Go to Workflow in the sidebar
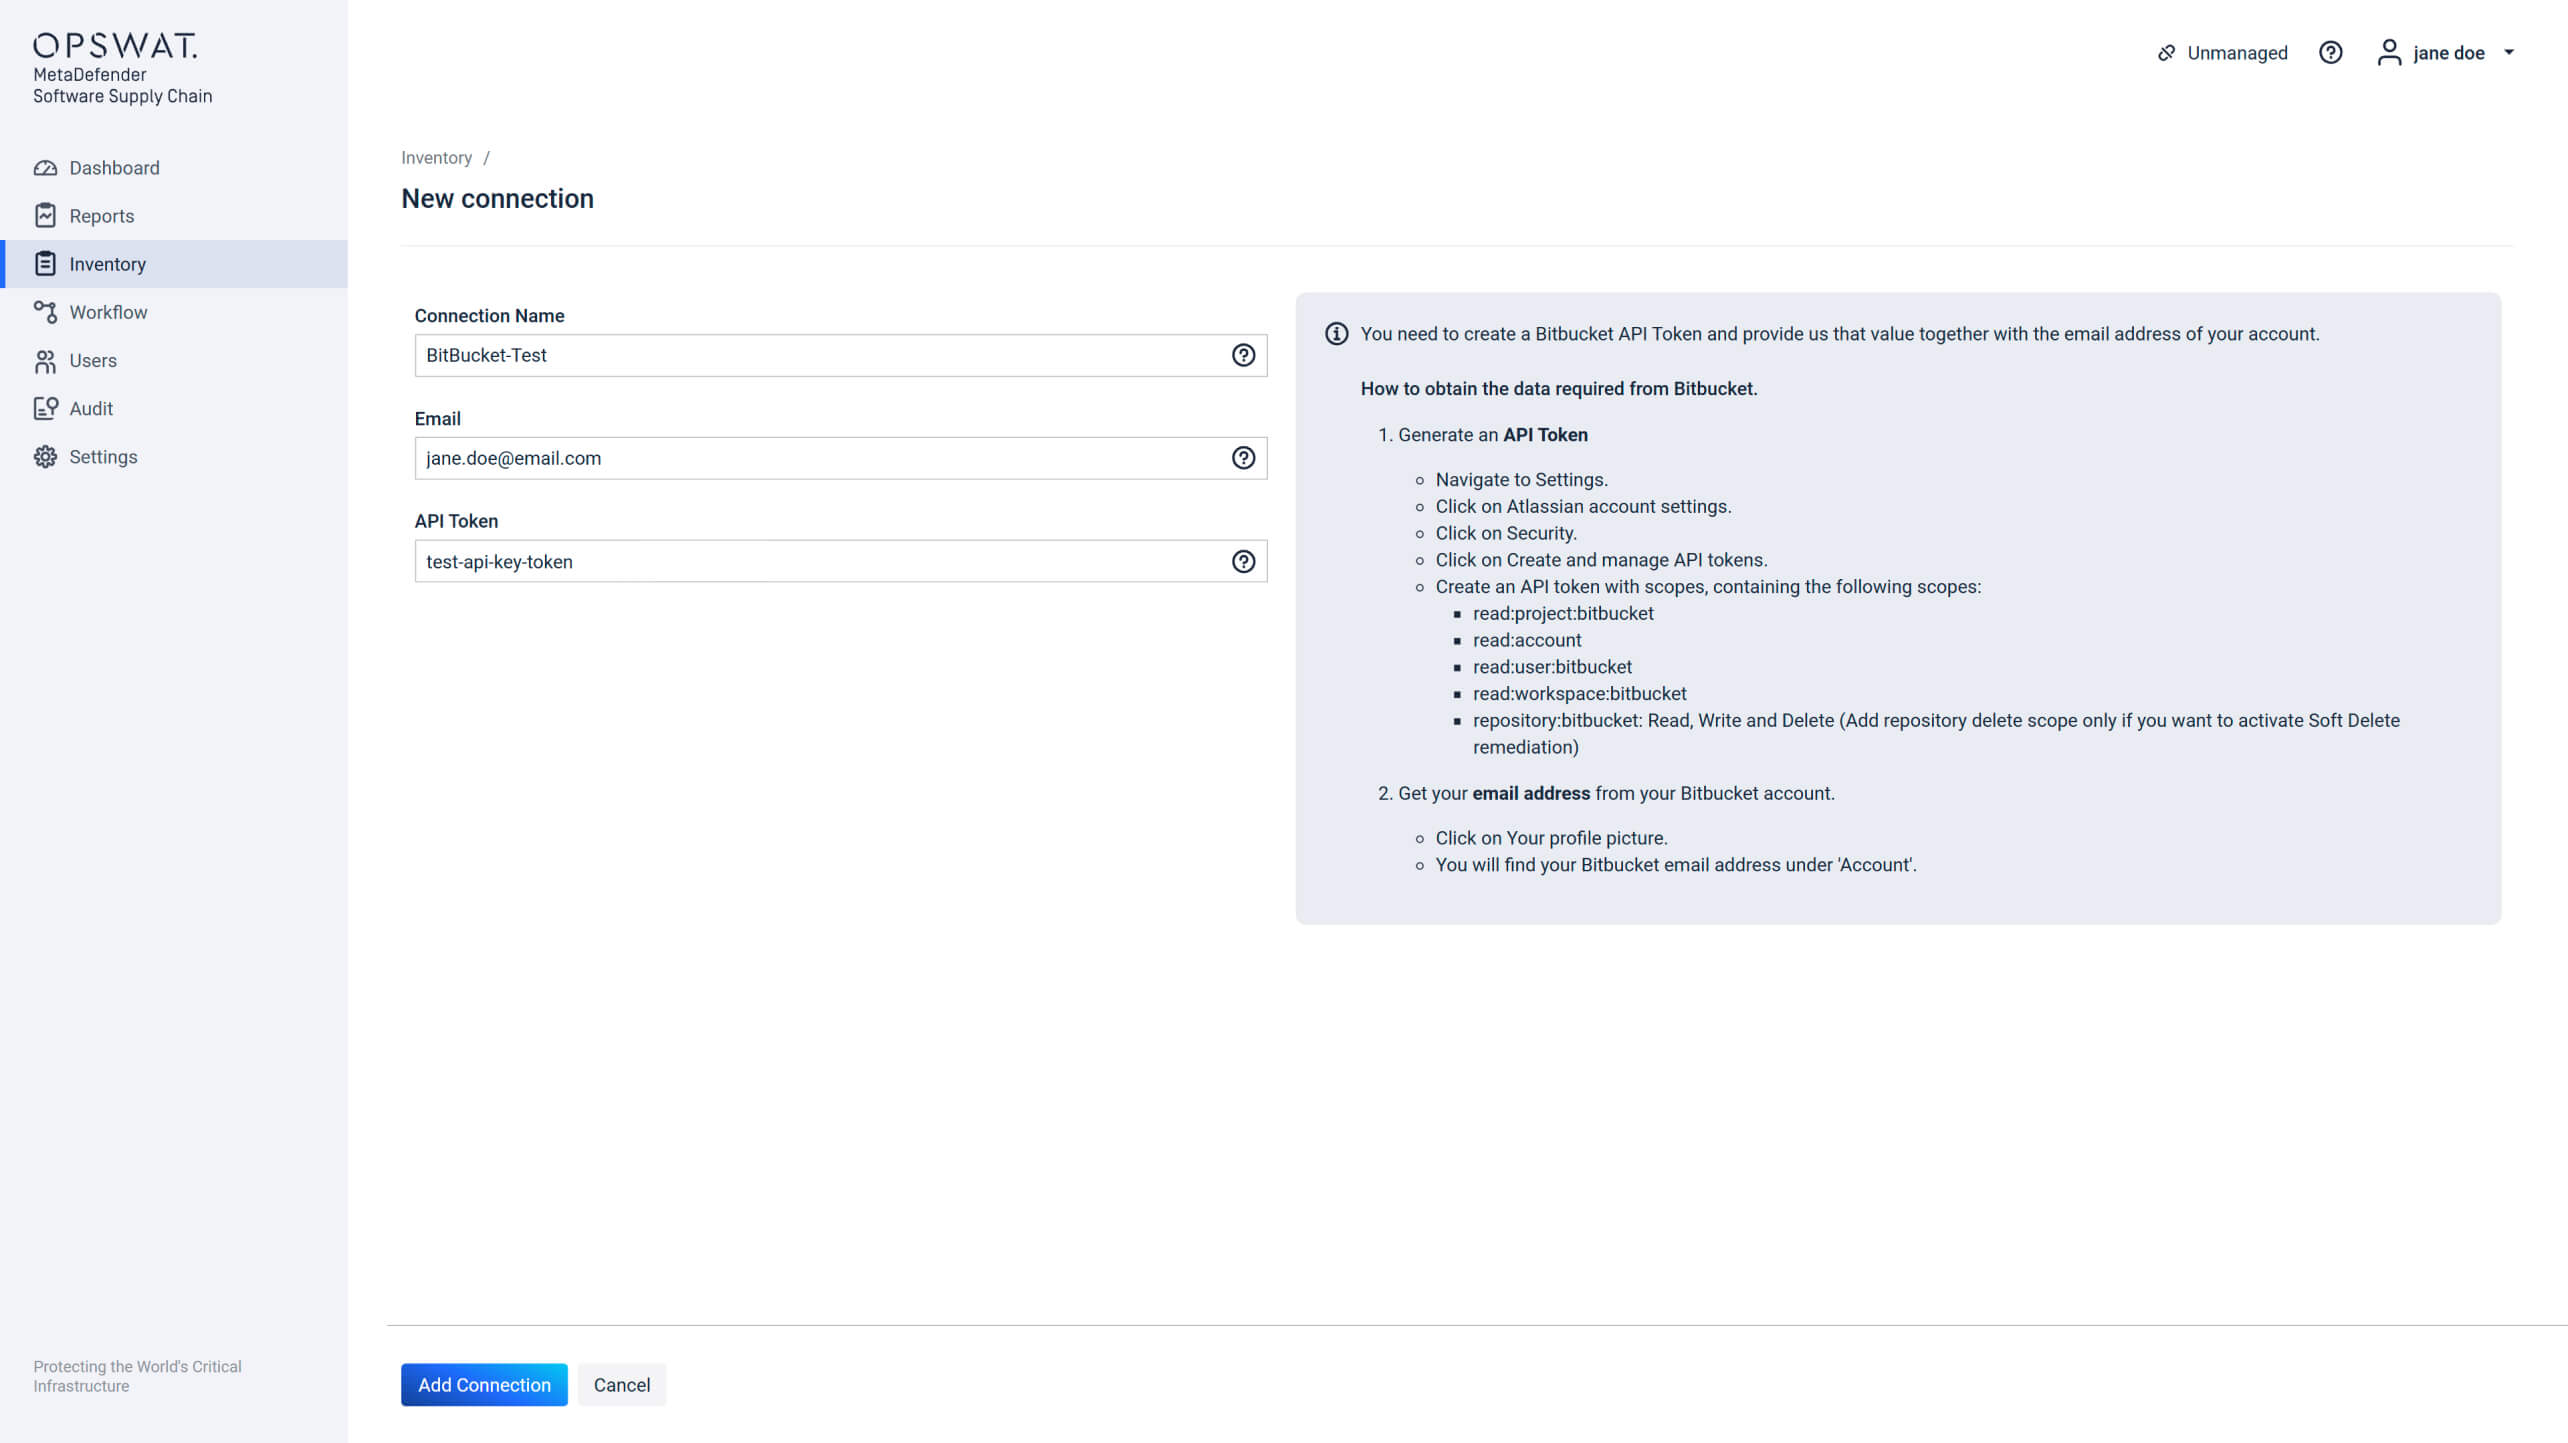This screenshot has width=2568, height=1443. coord(108,312)
